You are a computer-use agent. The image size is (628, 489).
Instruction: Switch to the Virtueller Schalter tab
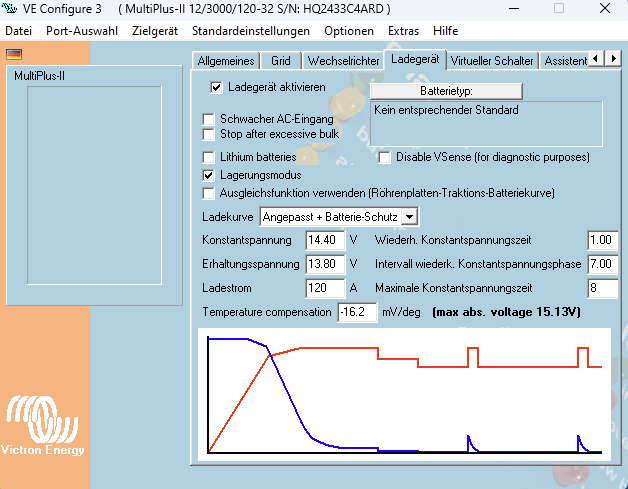click(x=492, y=61)
